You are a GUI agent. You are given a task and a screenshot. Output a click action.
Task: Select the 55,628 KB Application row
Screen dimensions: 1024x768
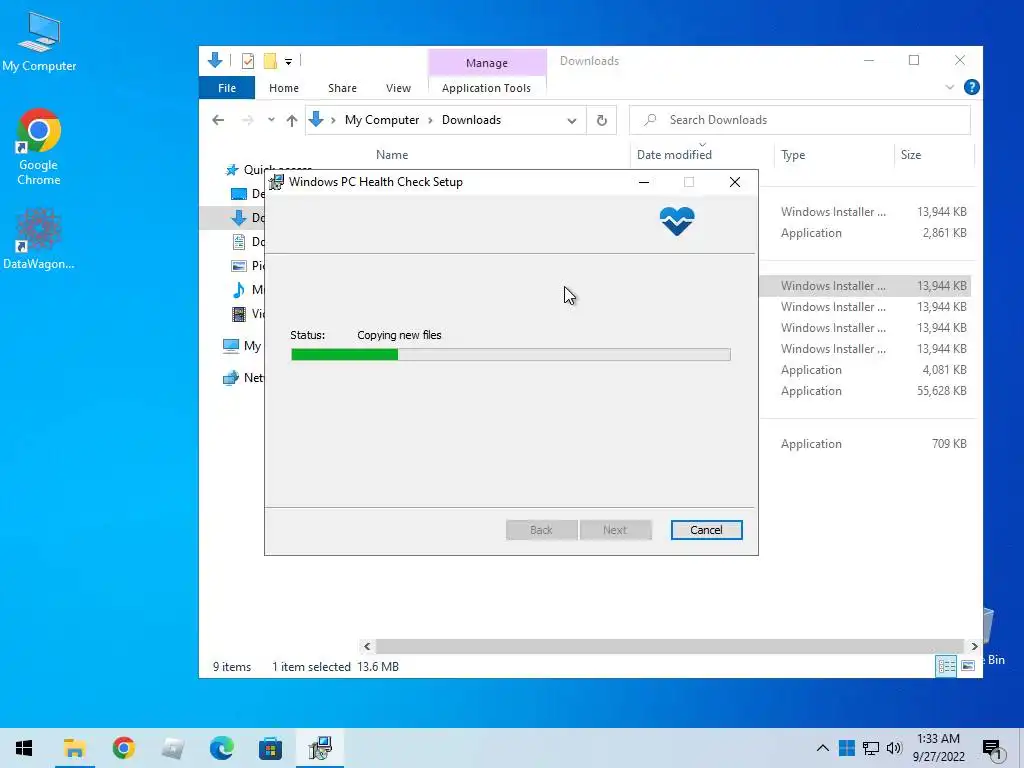(865, 391)
